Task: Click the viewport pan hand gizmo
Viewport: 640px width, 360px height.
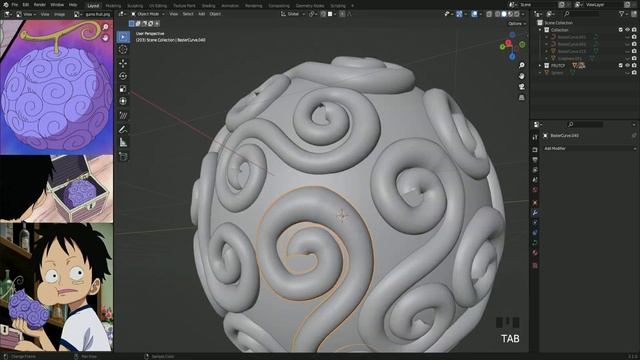Action: point(522,76)
